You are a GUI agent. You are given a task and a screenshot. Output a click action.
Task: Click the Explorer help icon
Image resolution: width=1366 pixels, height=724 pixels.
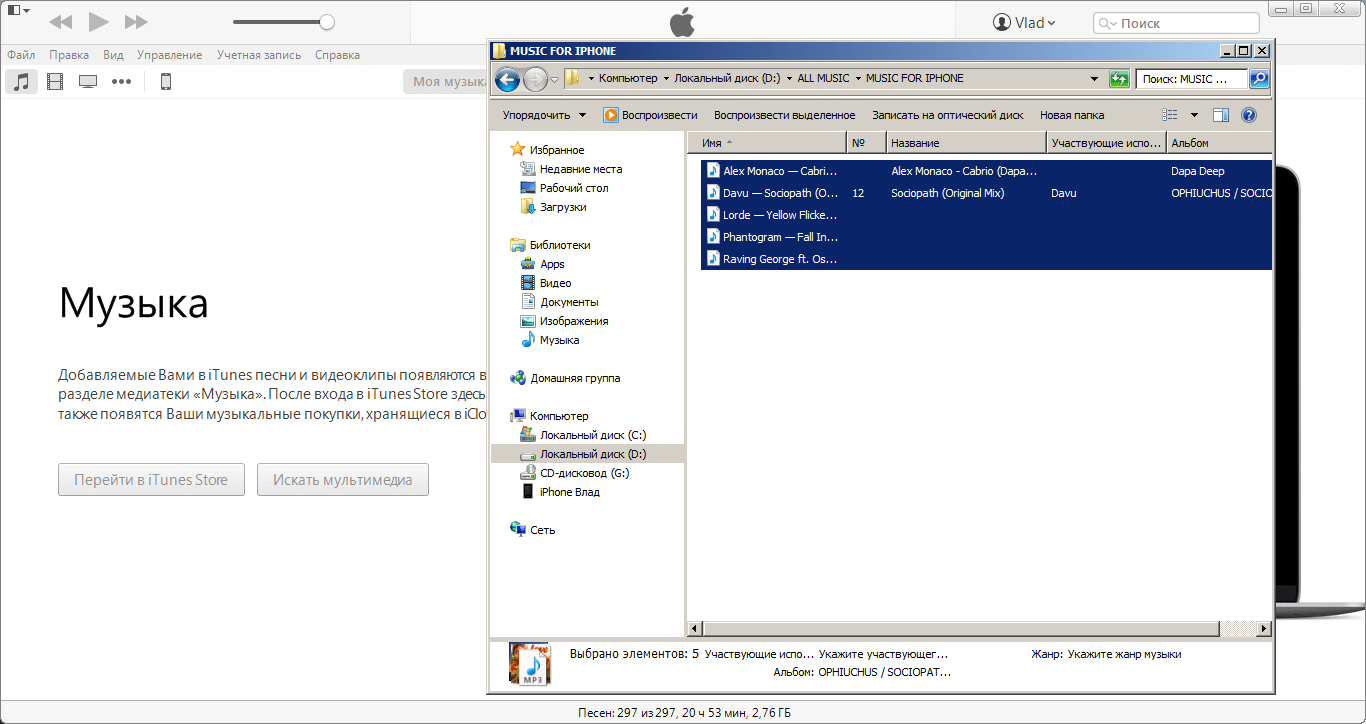tap(1248, 115)
